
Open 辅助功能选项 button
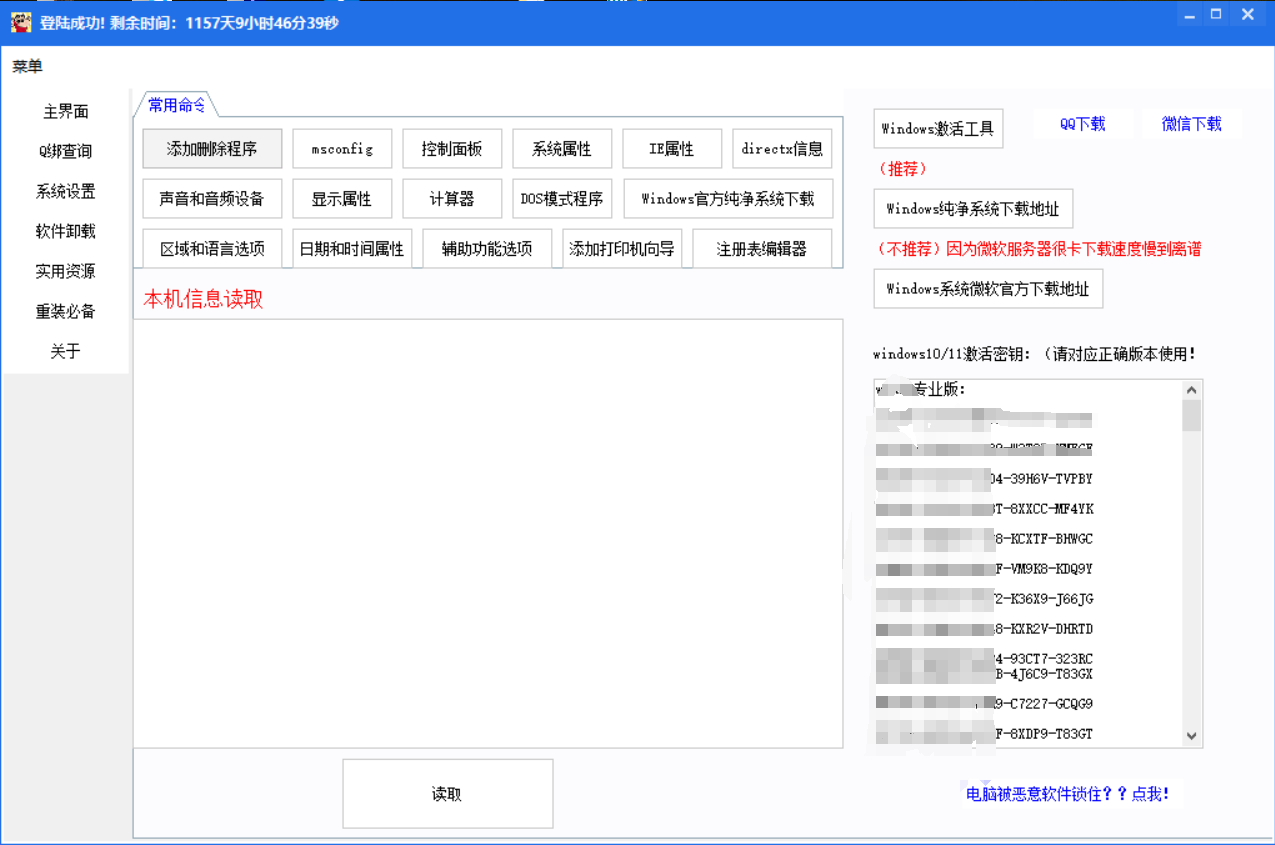click(487, 249)
